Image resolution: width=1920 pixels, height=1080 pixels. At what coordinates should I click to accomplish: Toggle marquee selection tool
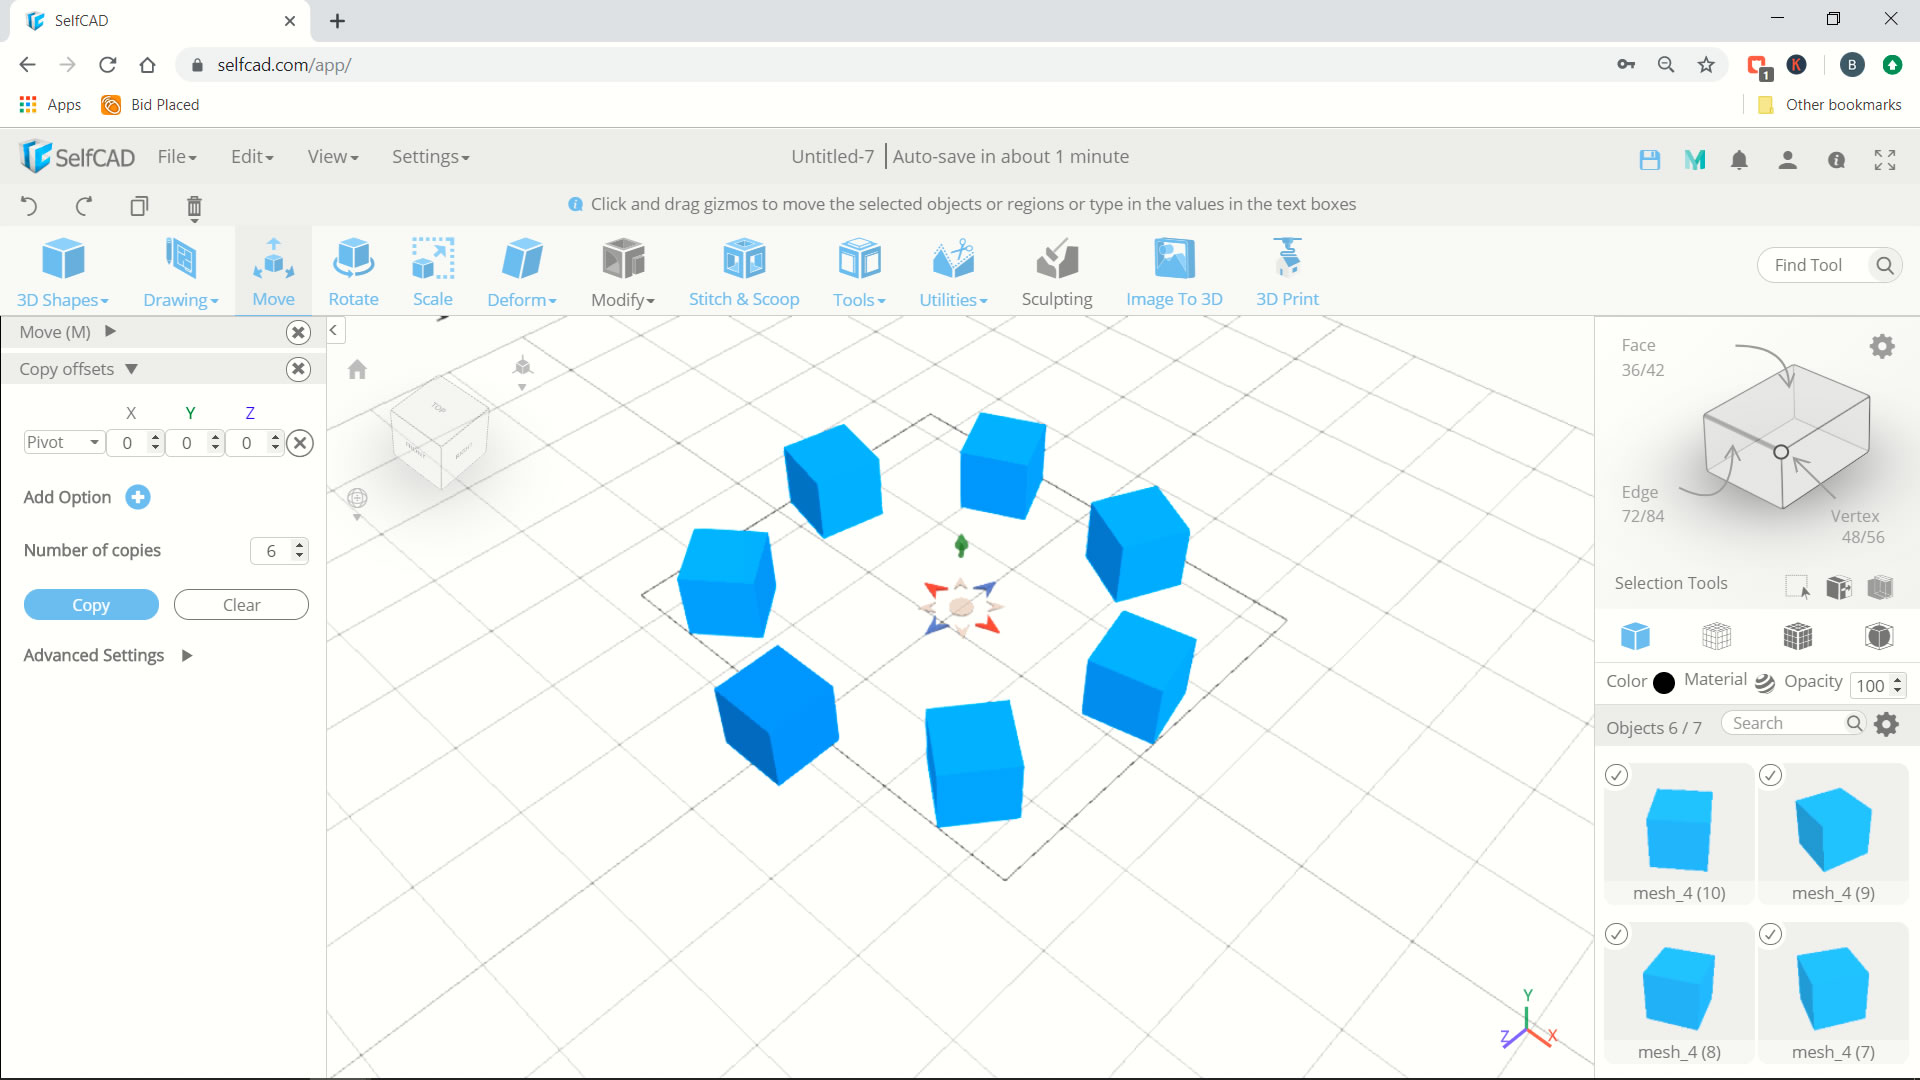pyautogui.click(x=1797, y=587)
